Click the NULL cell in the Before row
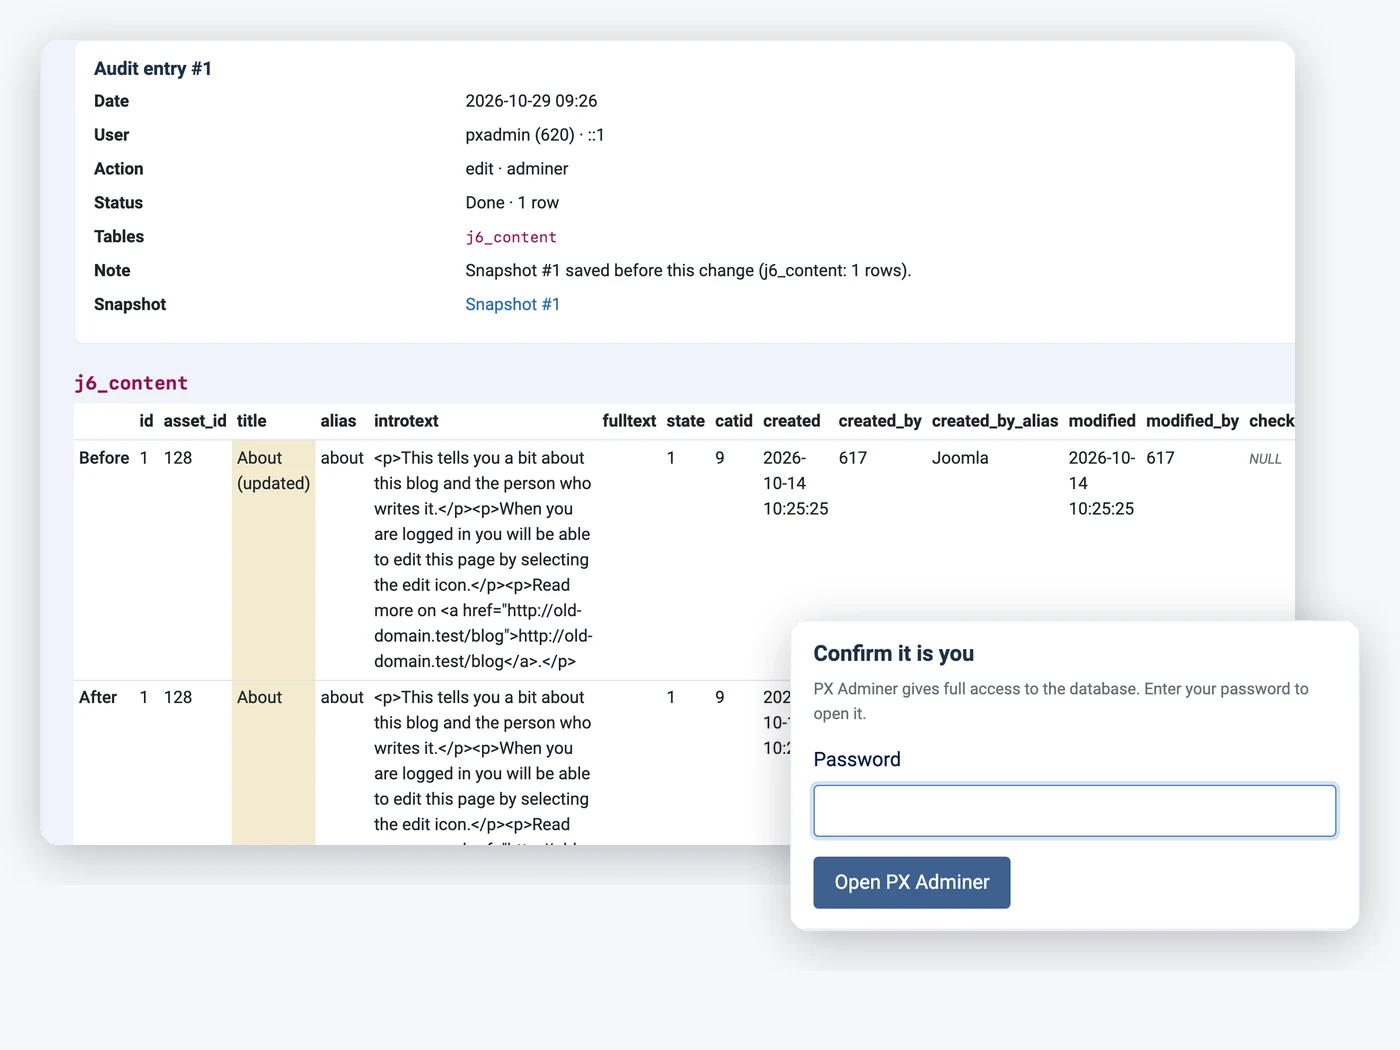Viewport: 1400px width, 1050px height. pos(1265,459)
